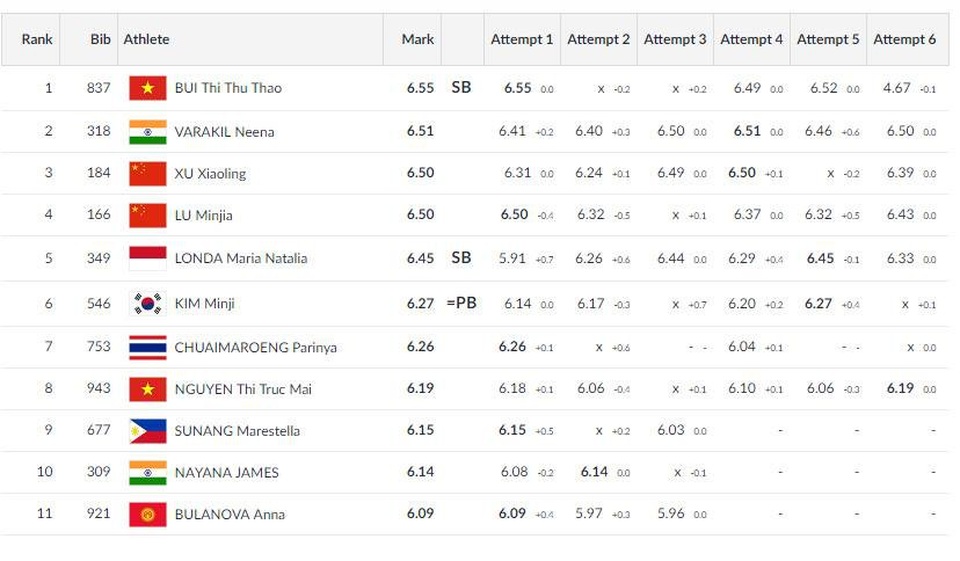The width and height of the screenshot is (960, 561).
Task: Click India flag beside NAYANA JAMES
Action: (148, 473)
